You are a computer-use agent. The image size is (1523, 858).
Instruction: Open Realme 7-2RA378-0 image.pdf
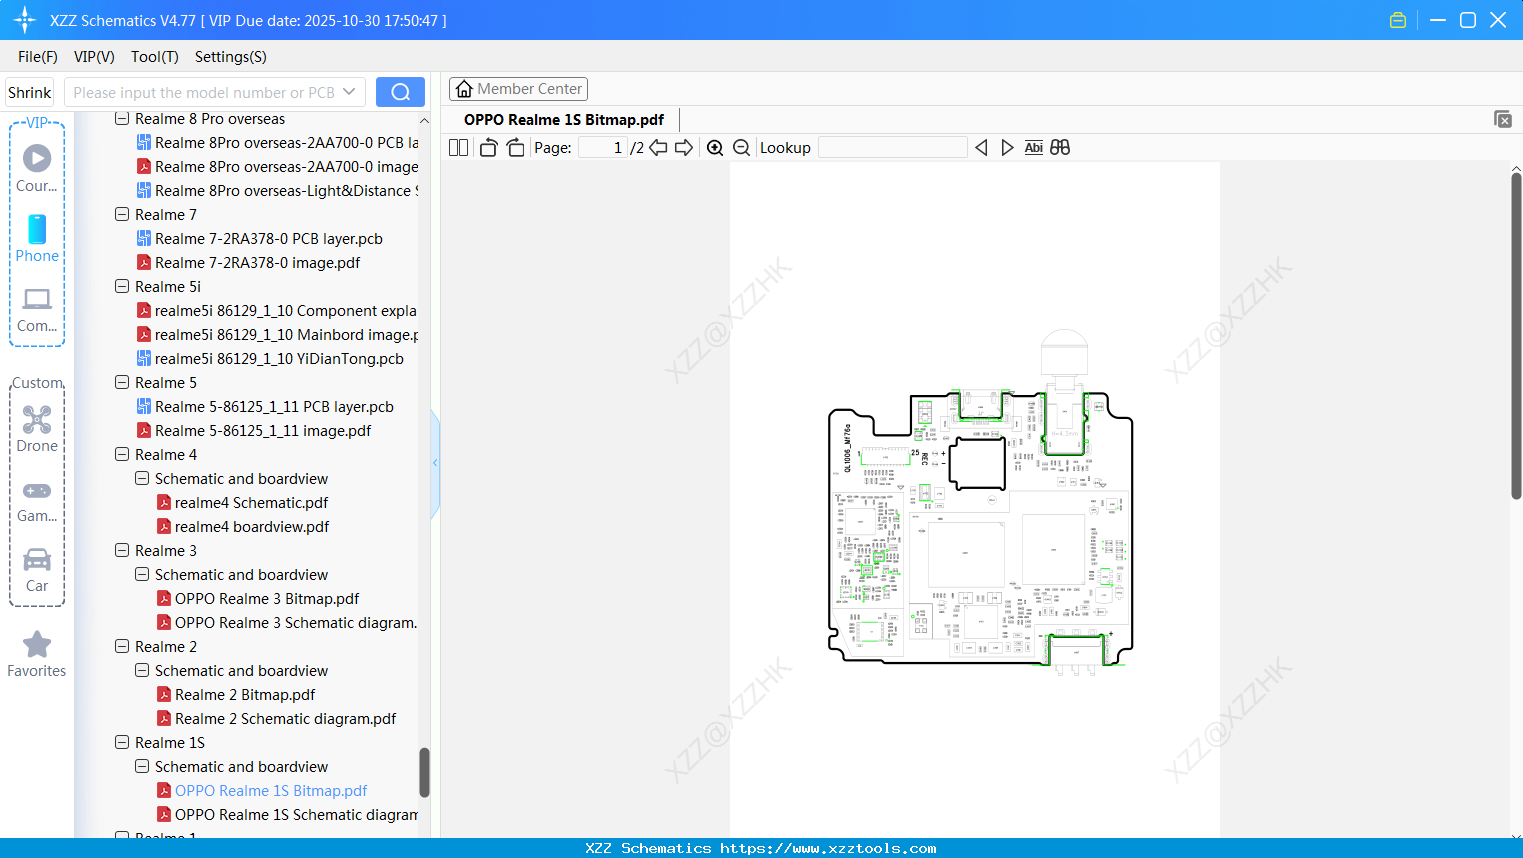tap(249, 263)
